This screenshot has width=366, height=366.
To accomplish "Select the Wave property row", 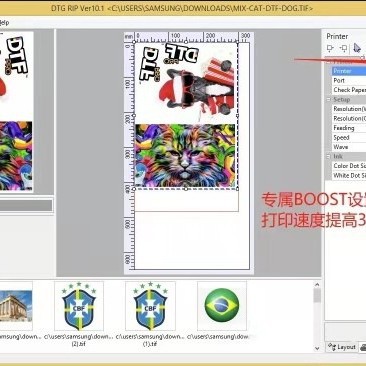I will [349, 147].
